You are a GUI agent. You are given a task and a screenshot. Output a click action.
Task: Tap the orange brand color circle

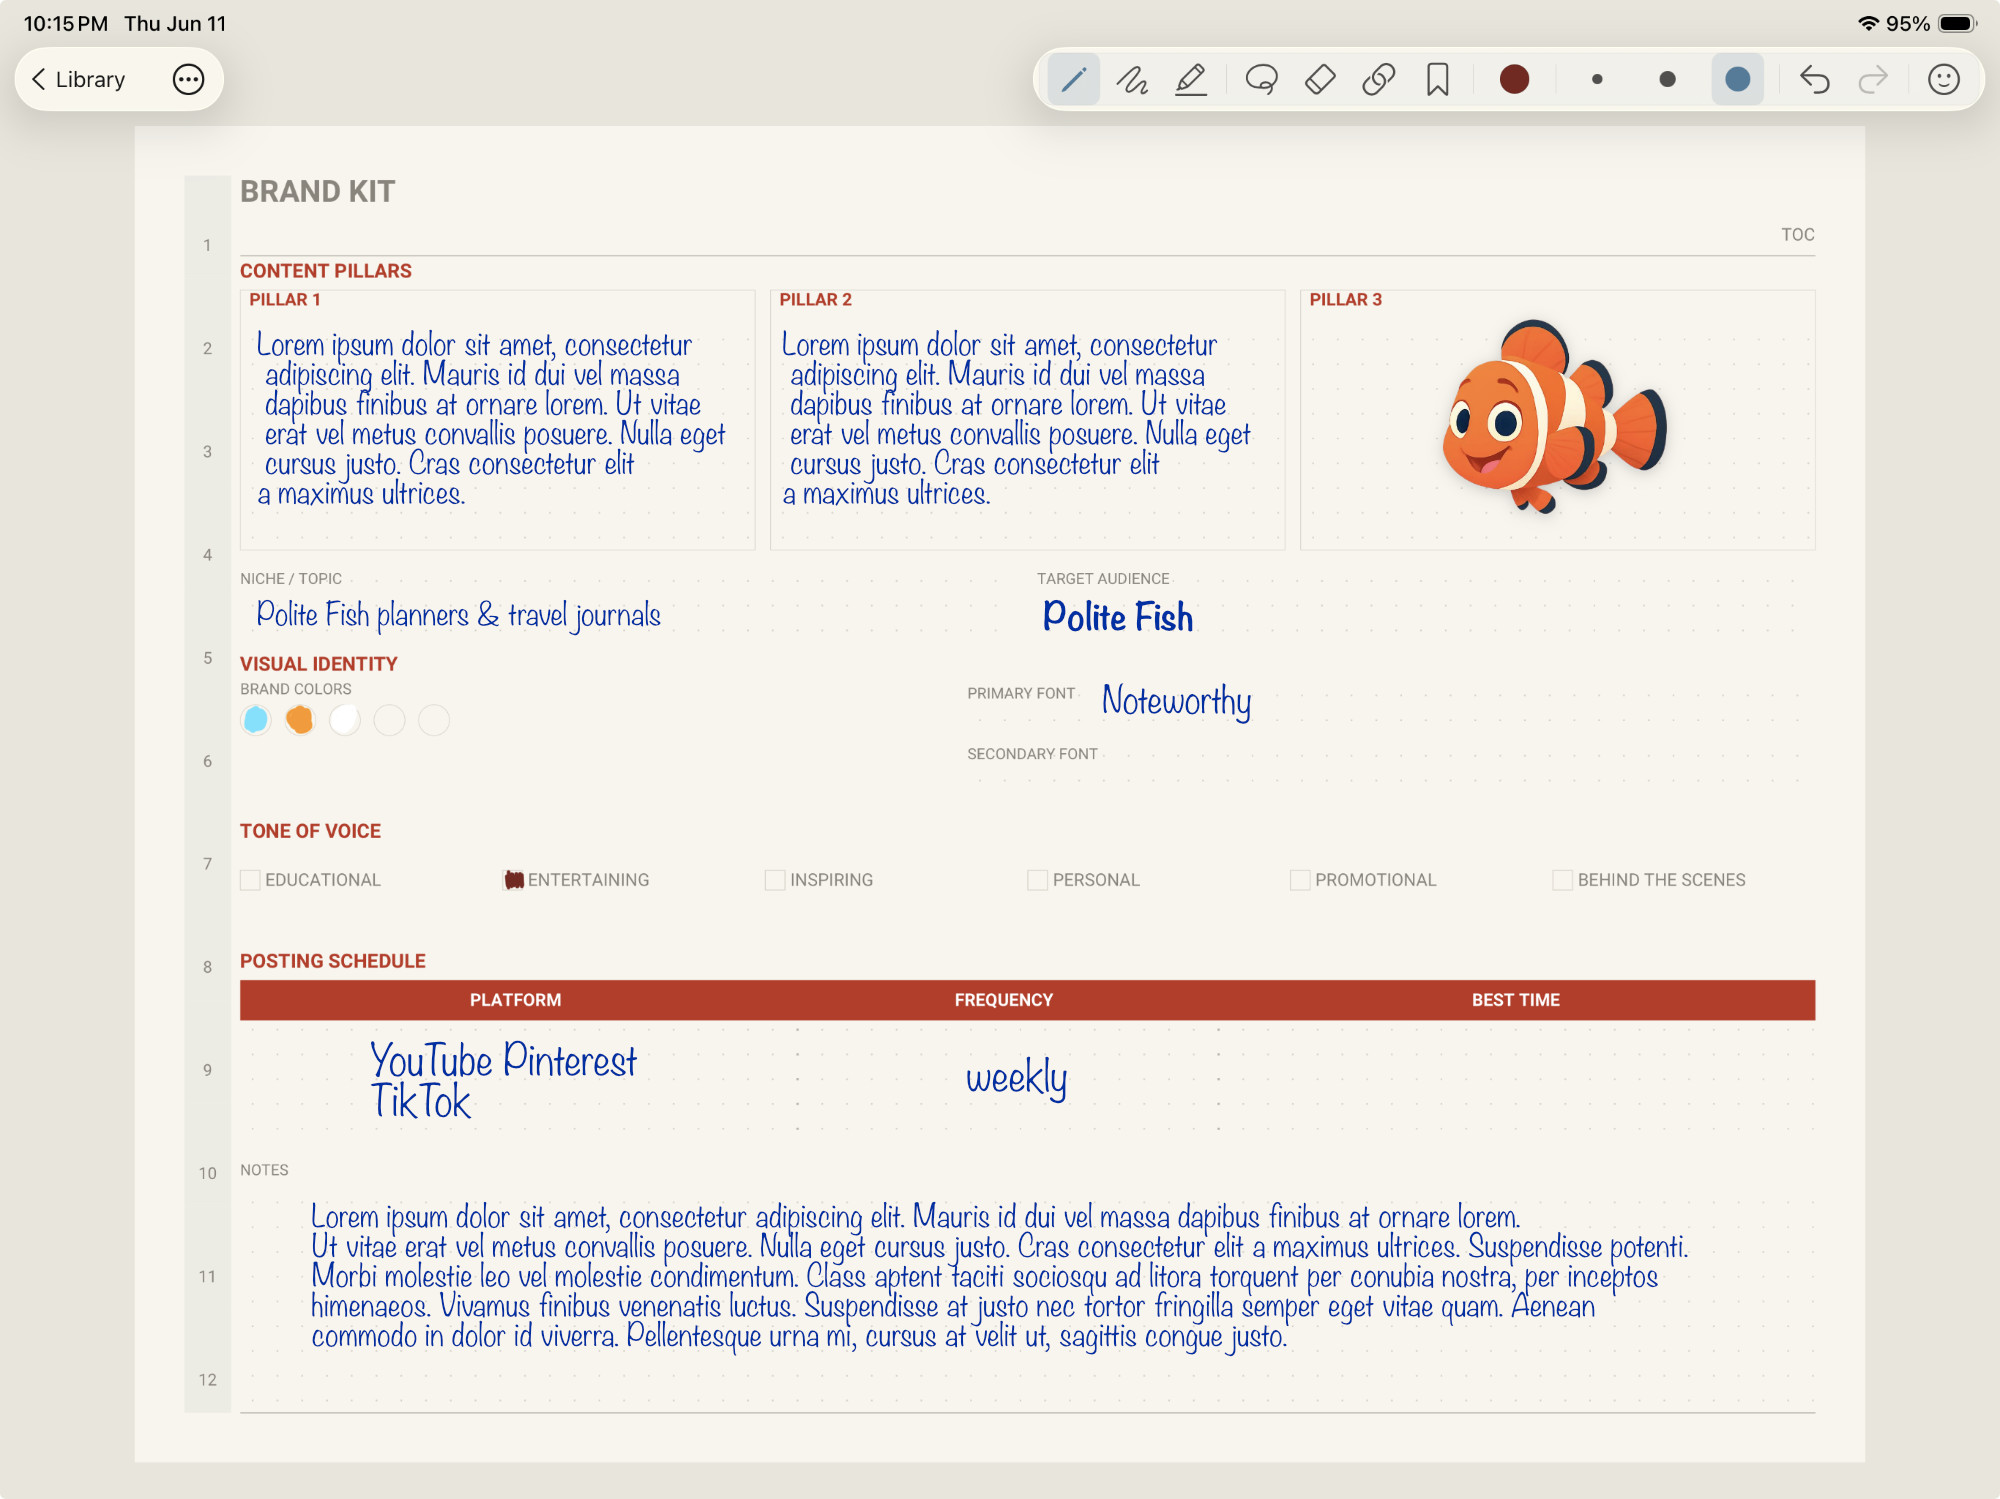pyautogui.click(x=300, y=720)
